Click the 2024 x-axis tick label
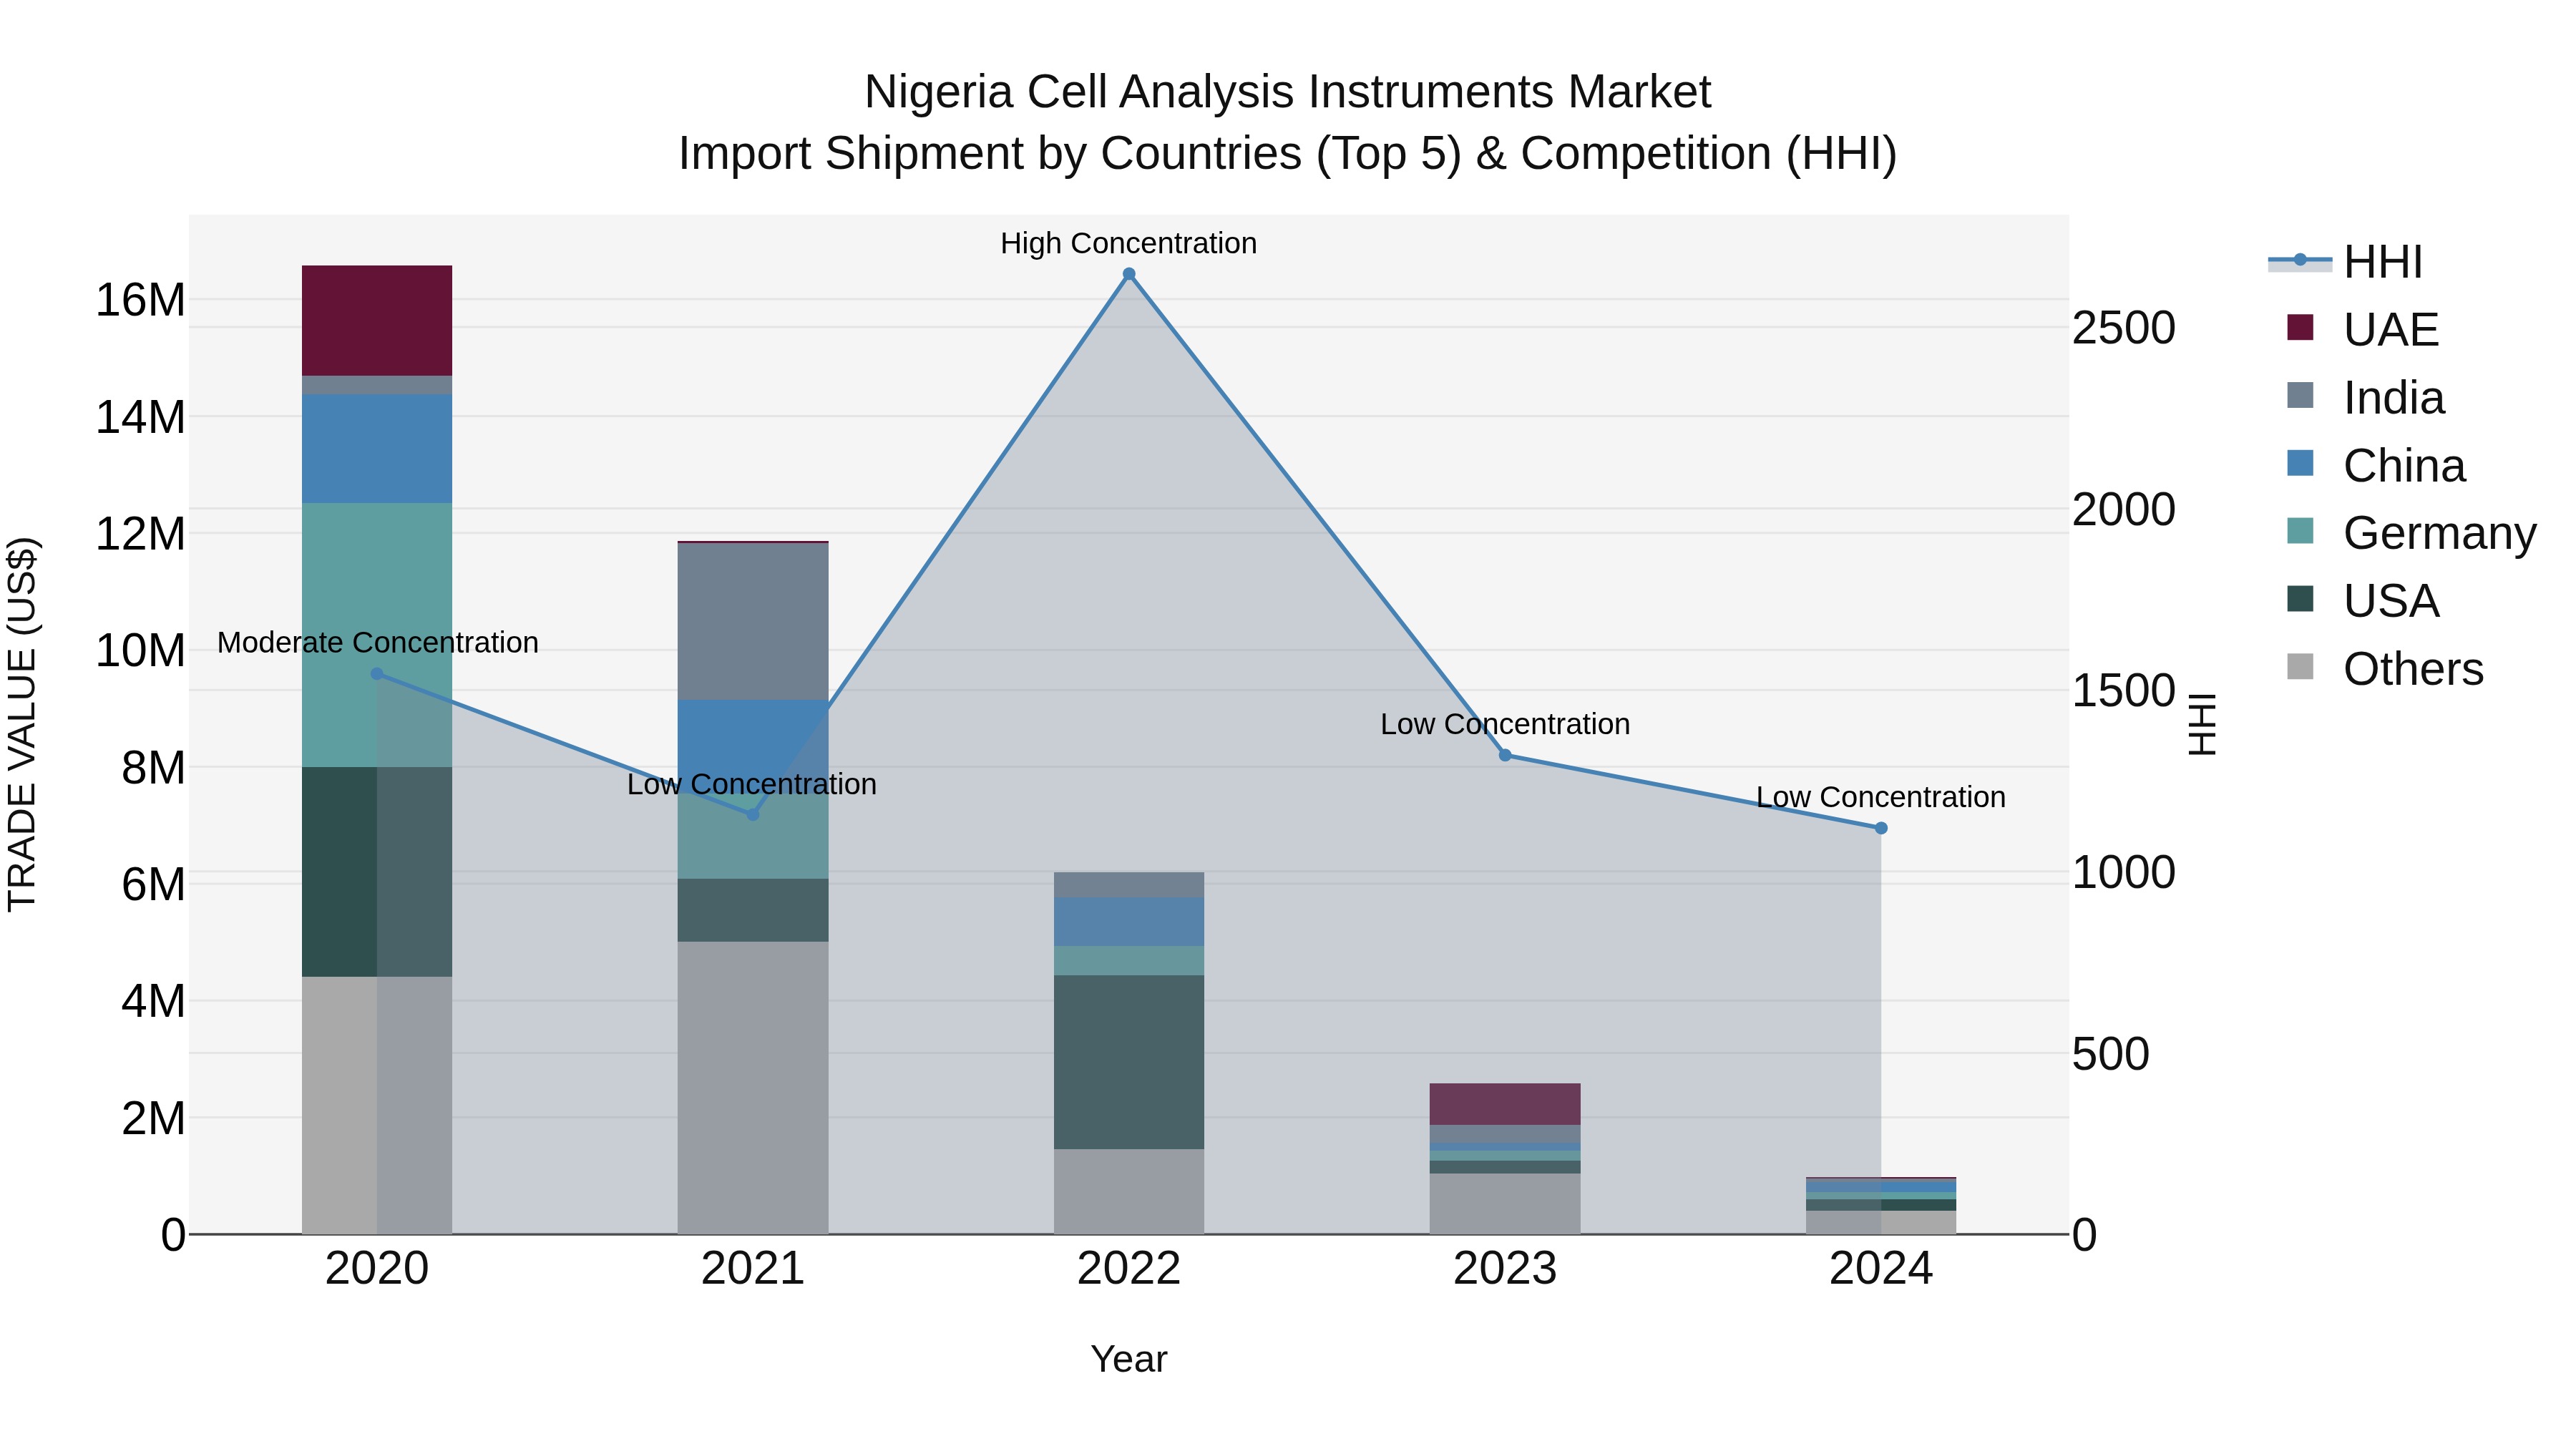The width and height of the screenshot is (2576, 1449). (x=1881, y=1269)
